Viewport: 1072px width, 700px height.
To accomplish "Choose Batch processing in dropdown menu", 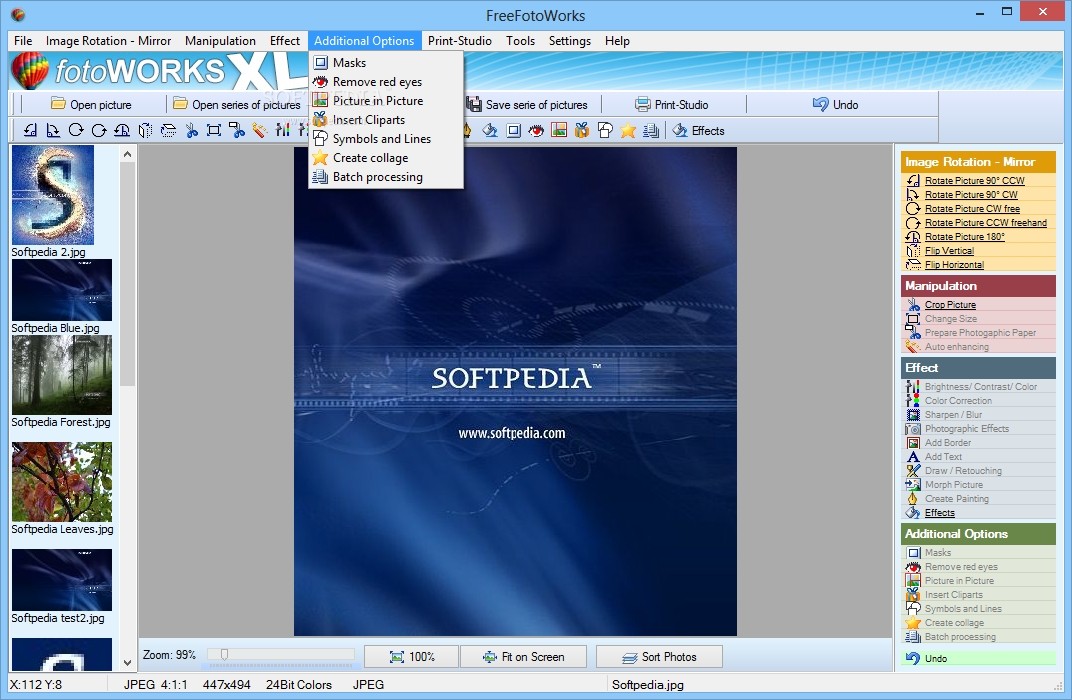I will pos(386,177).
